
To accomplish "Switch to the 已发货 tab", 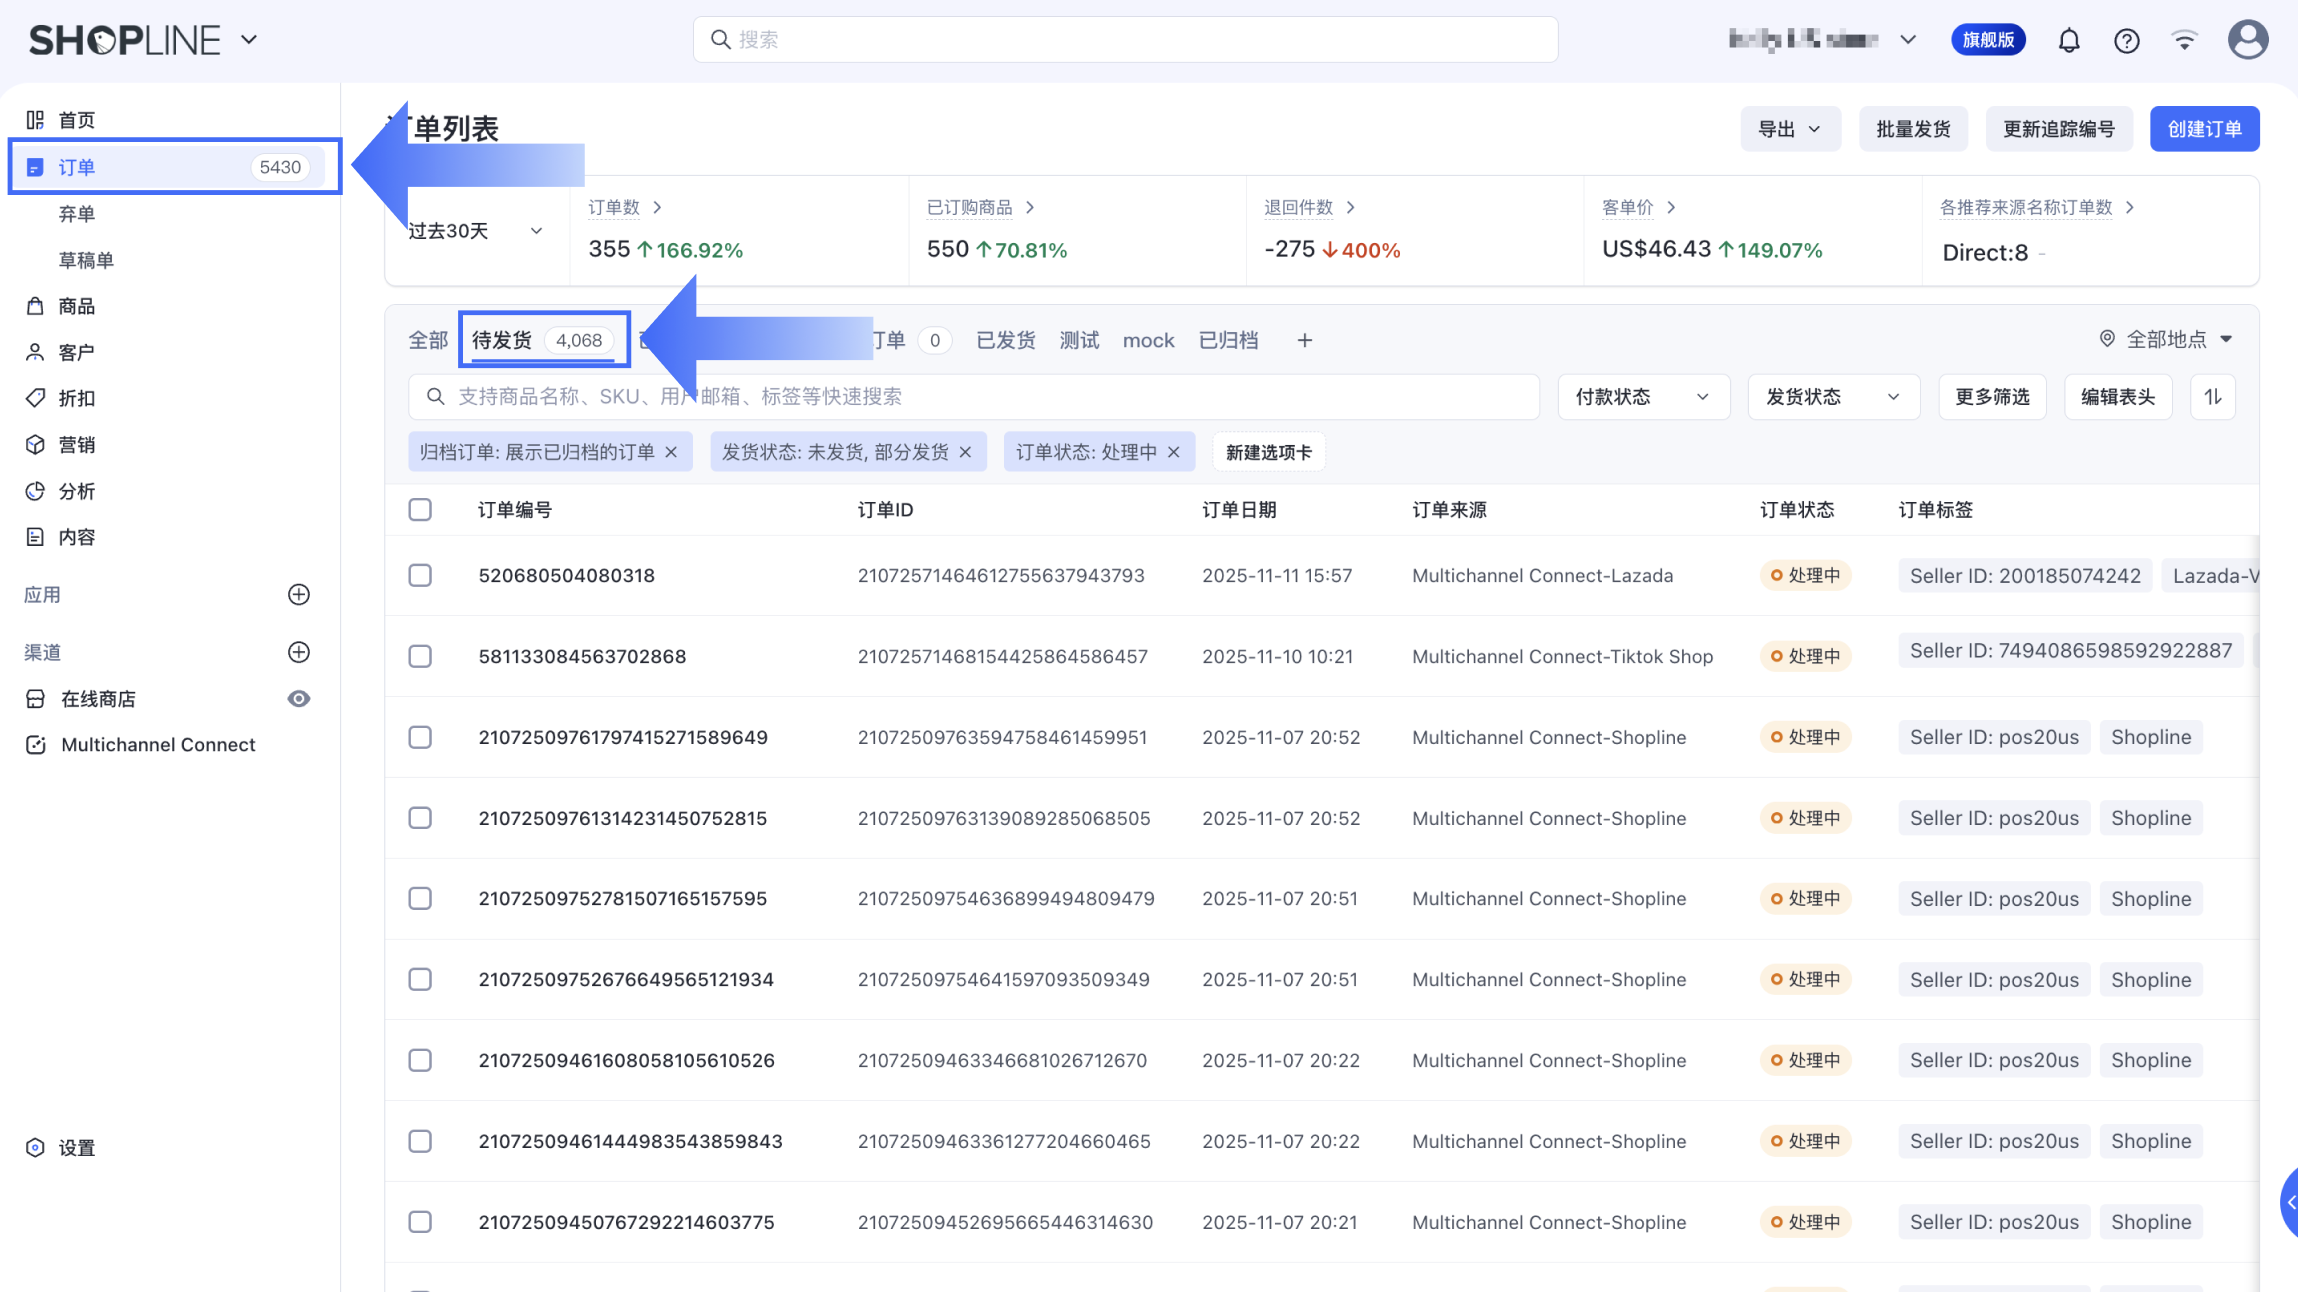I will [1005, 341].
